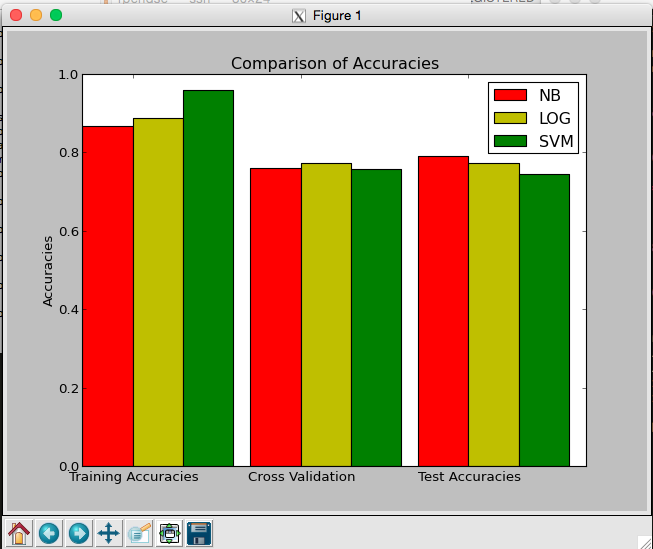The width and height of the screenshot is (653, 549).
Task: Minimize Figure 1 with yellow button
Action: [x=36, y=15]
